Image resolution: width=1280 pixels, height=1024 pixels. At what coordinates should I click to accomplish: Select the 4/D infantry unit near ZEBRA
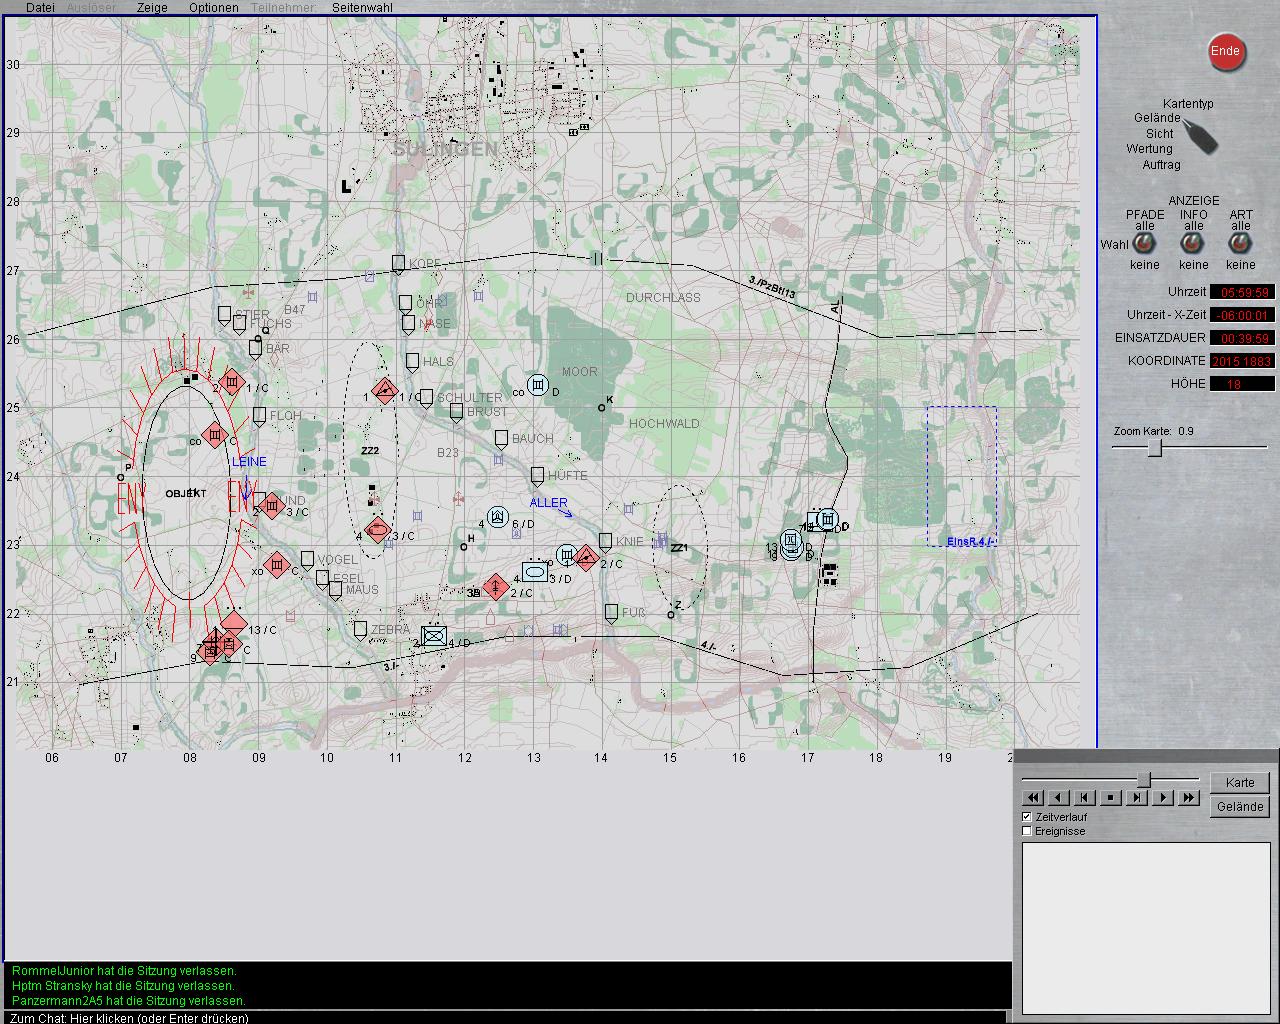434,636
